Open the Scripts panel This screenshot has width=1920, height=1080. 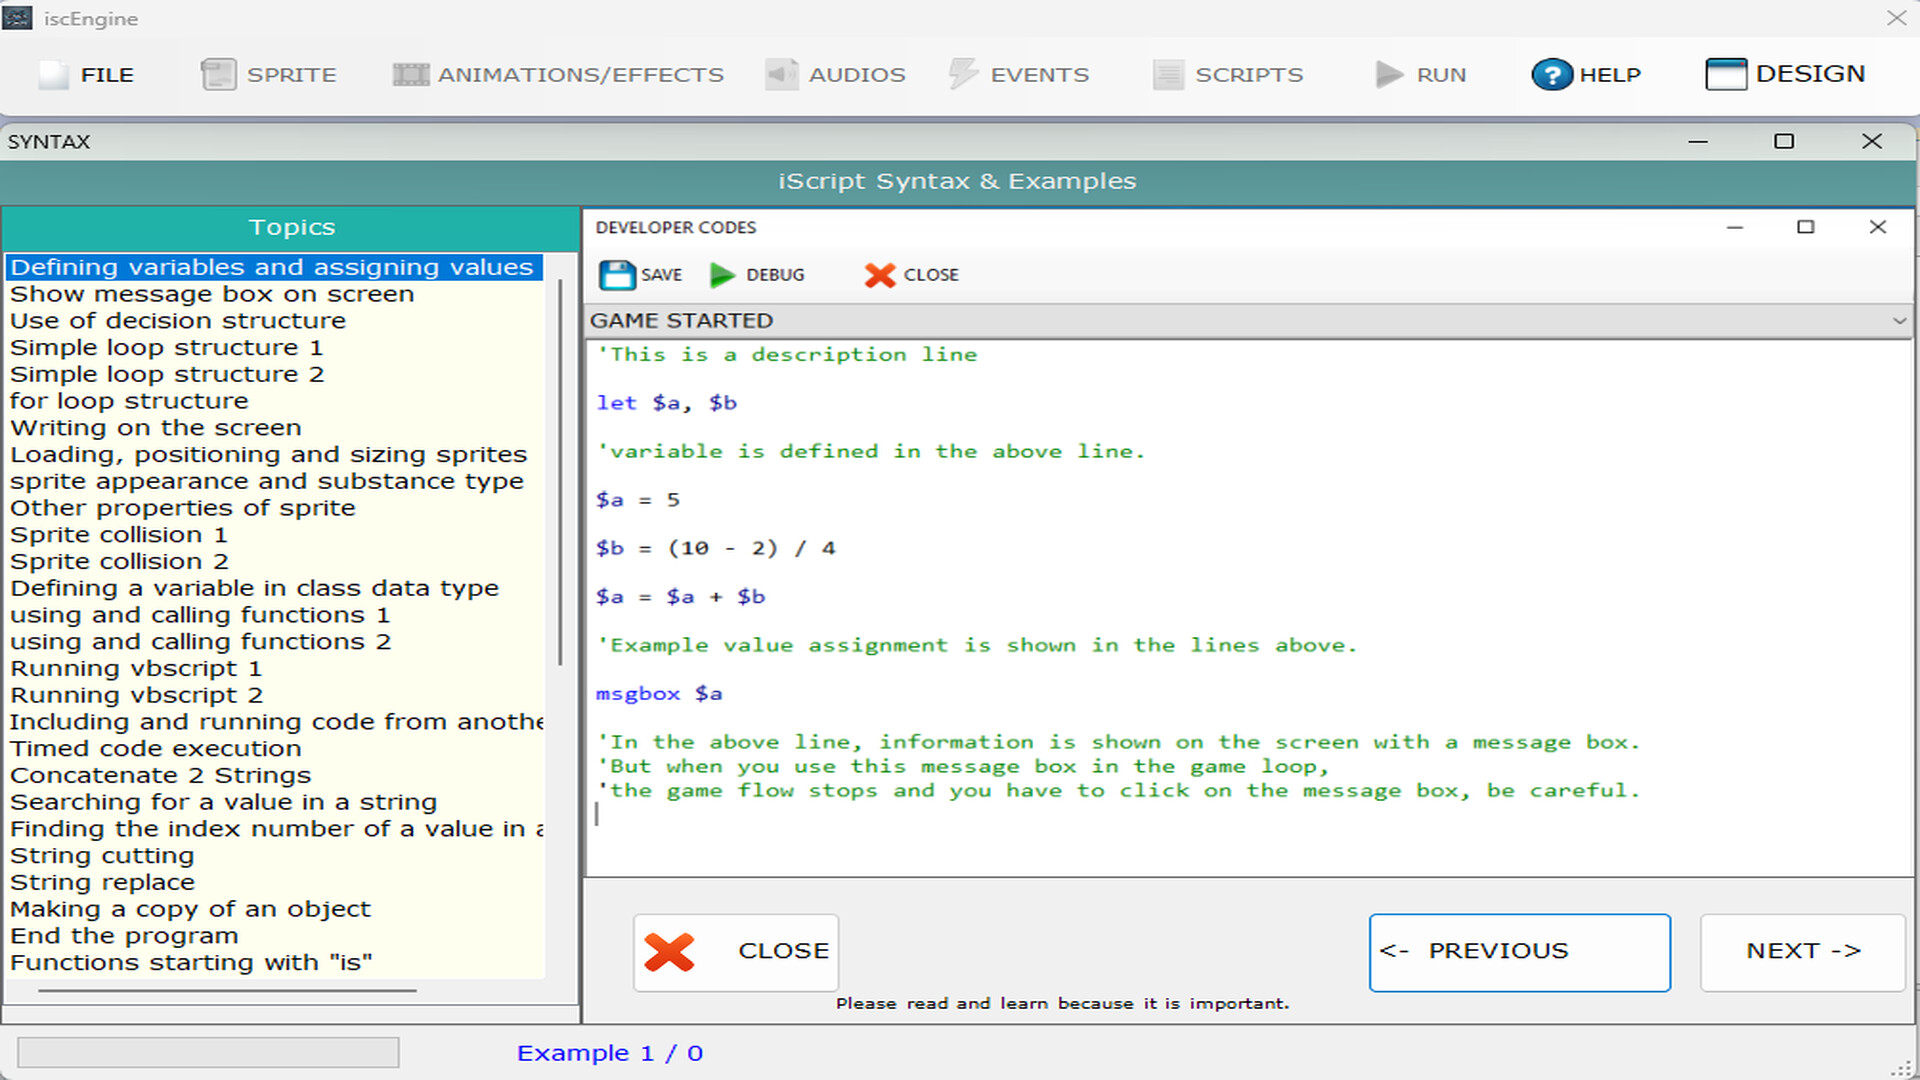pos(1228,74)
